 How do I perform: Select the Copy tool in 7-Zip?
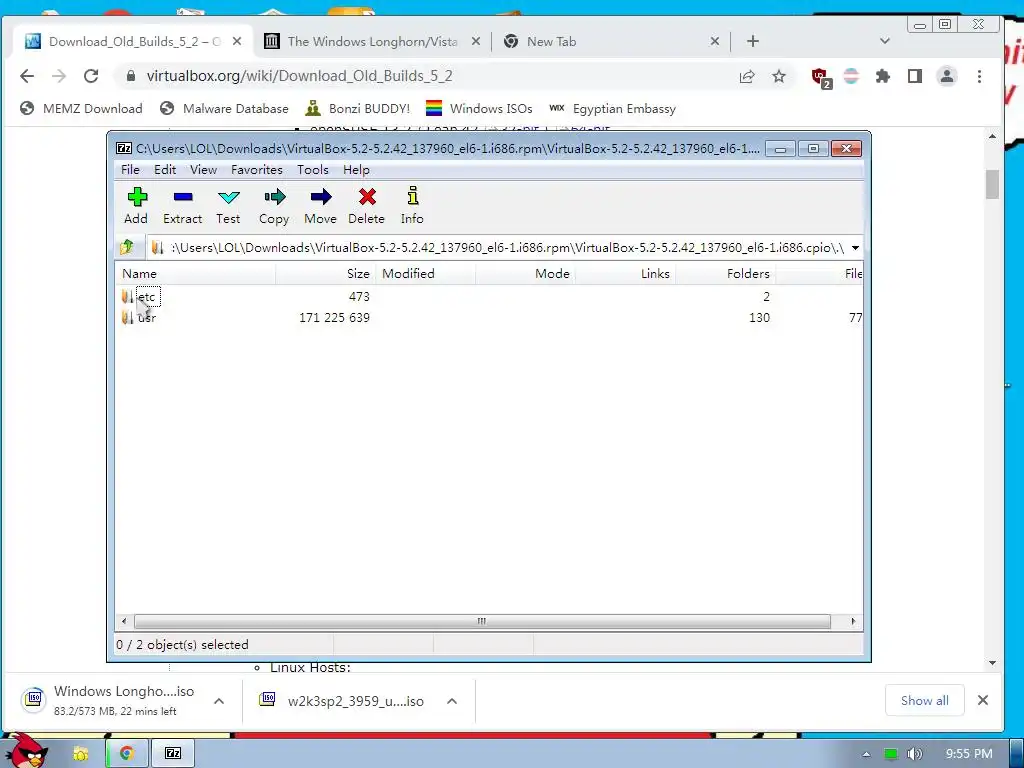click(x=274, y=206)
